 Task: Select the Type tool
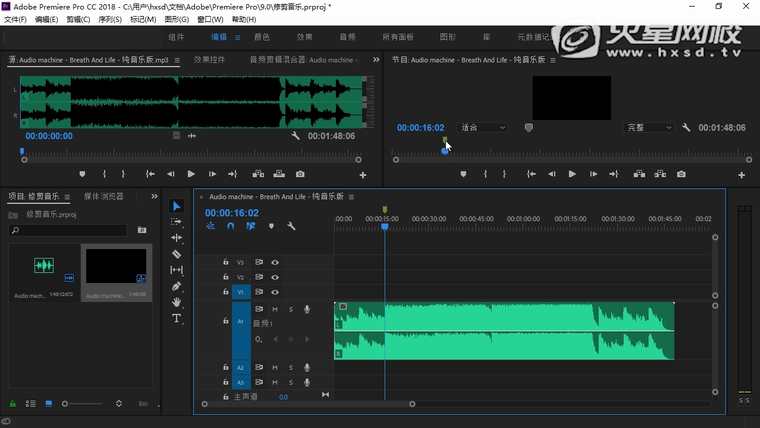177,319
